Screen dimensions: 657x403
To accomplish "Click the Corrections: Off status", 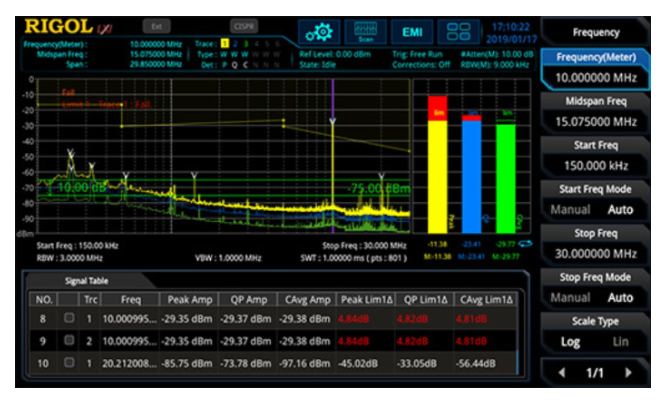I will [421, 65].
